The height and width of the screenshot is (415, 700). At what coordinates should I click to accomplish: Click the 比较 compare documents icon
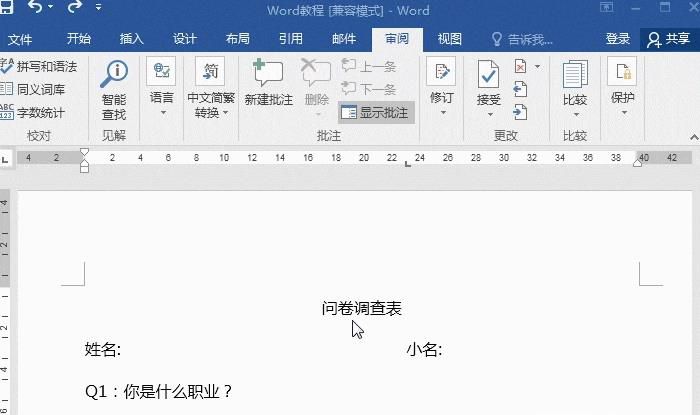(x=575, y=74)
